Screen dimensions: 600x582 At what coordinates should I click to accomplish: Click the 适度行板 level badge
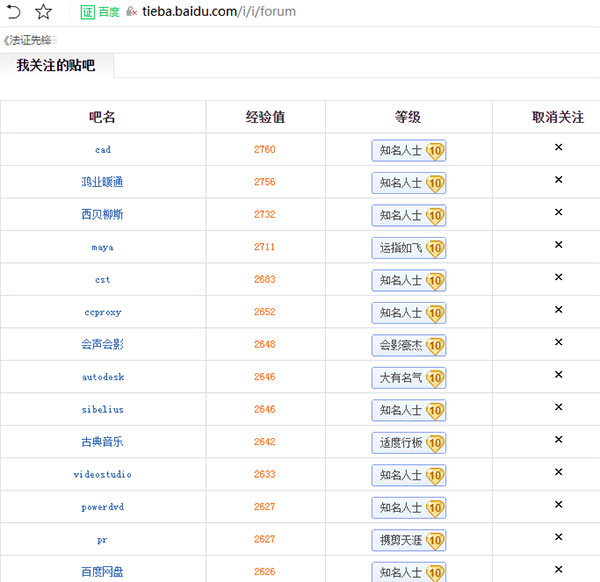point(409,443)
